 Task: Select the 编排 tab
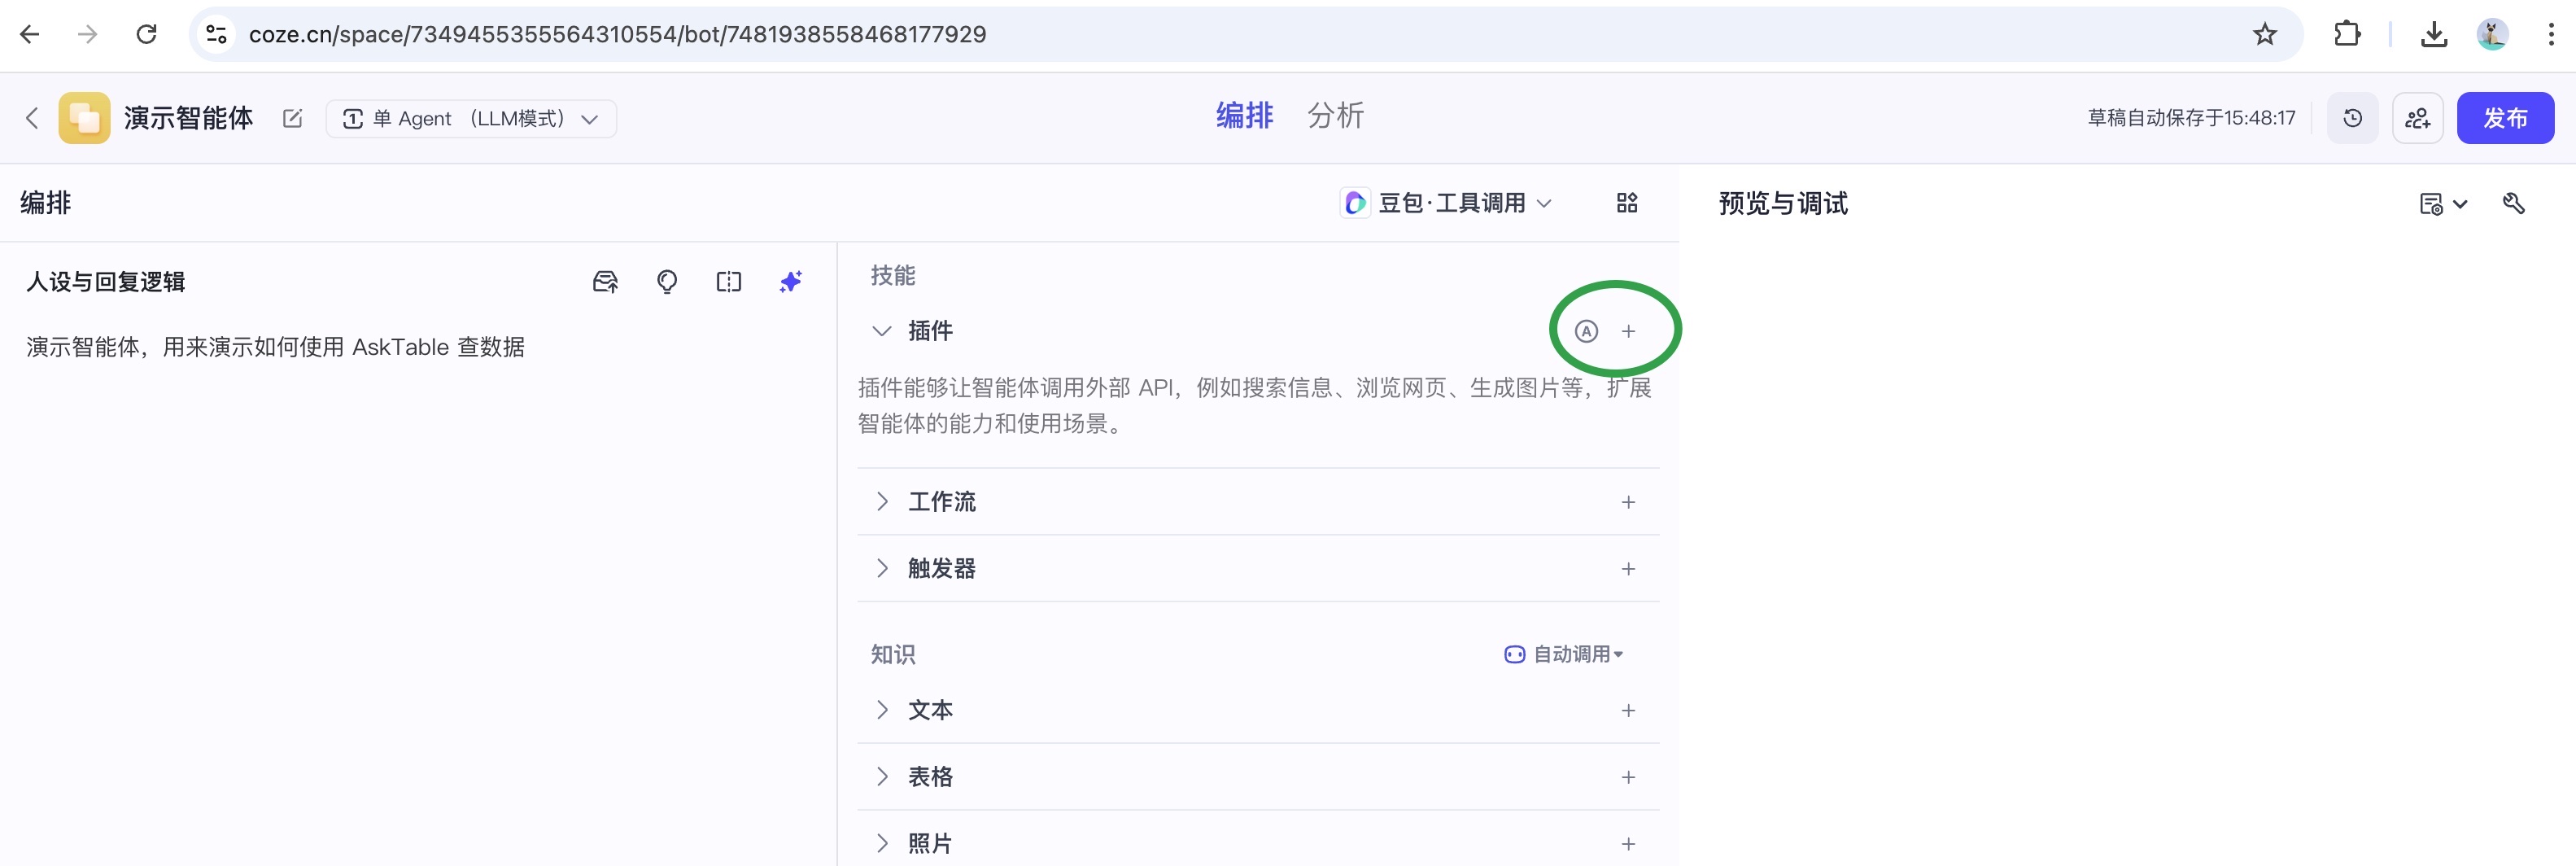pyautogui.click(x=1244, y=116)
